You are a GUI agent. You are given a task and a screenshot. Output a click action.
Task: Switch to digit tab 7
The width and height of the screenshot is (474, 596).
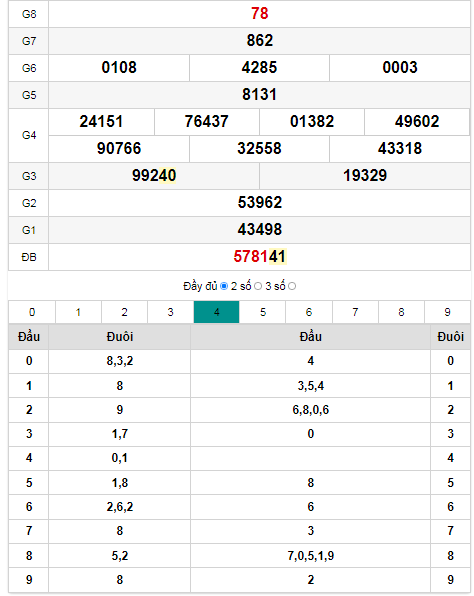pos(355,312)
